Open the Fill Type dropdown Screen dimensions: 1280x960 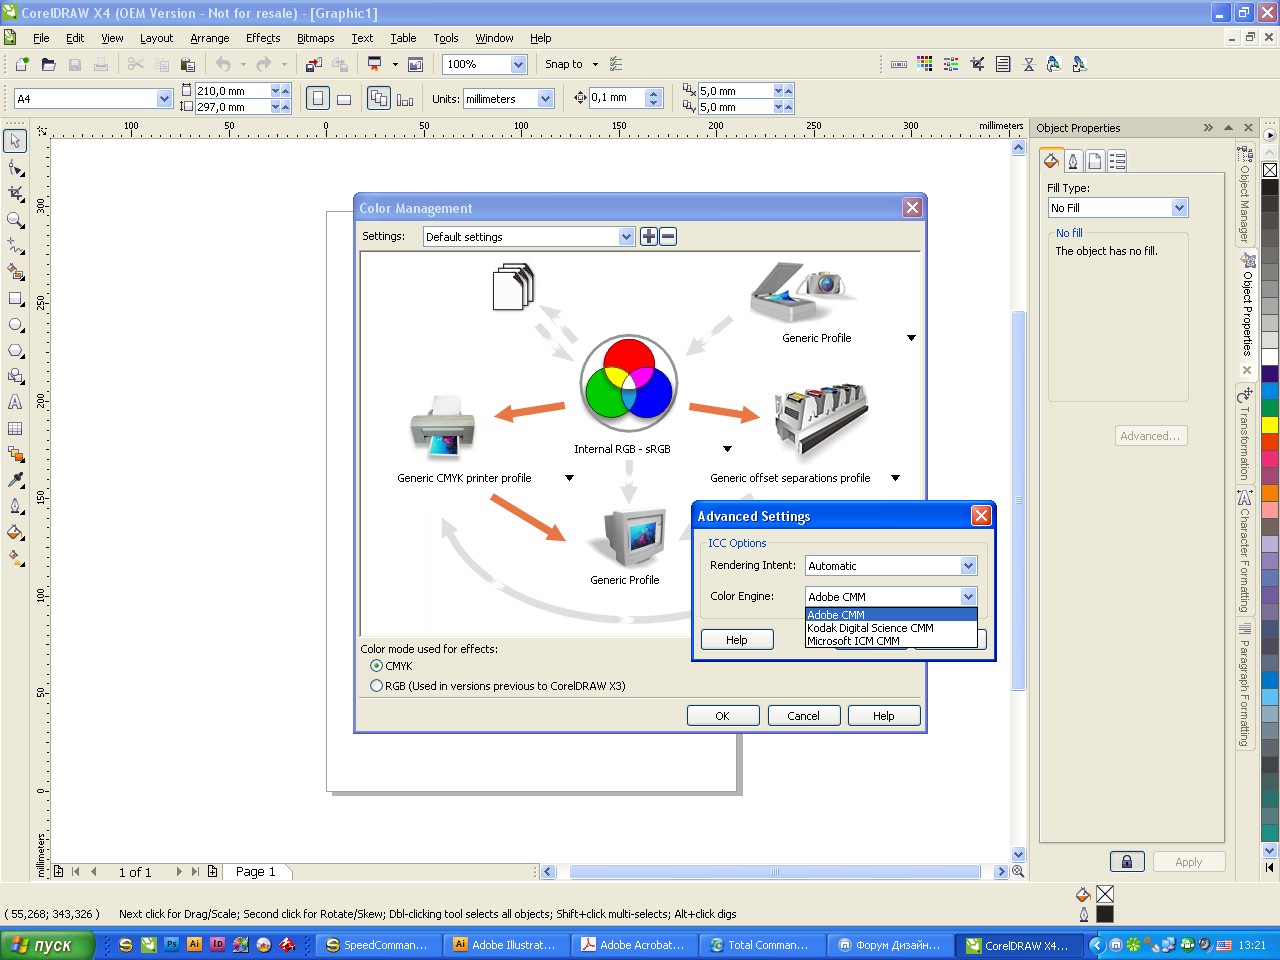tap(1179, 208)
